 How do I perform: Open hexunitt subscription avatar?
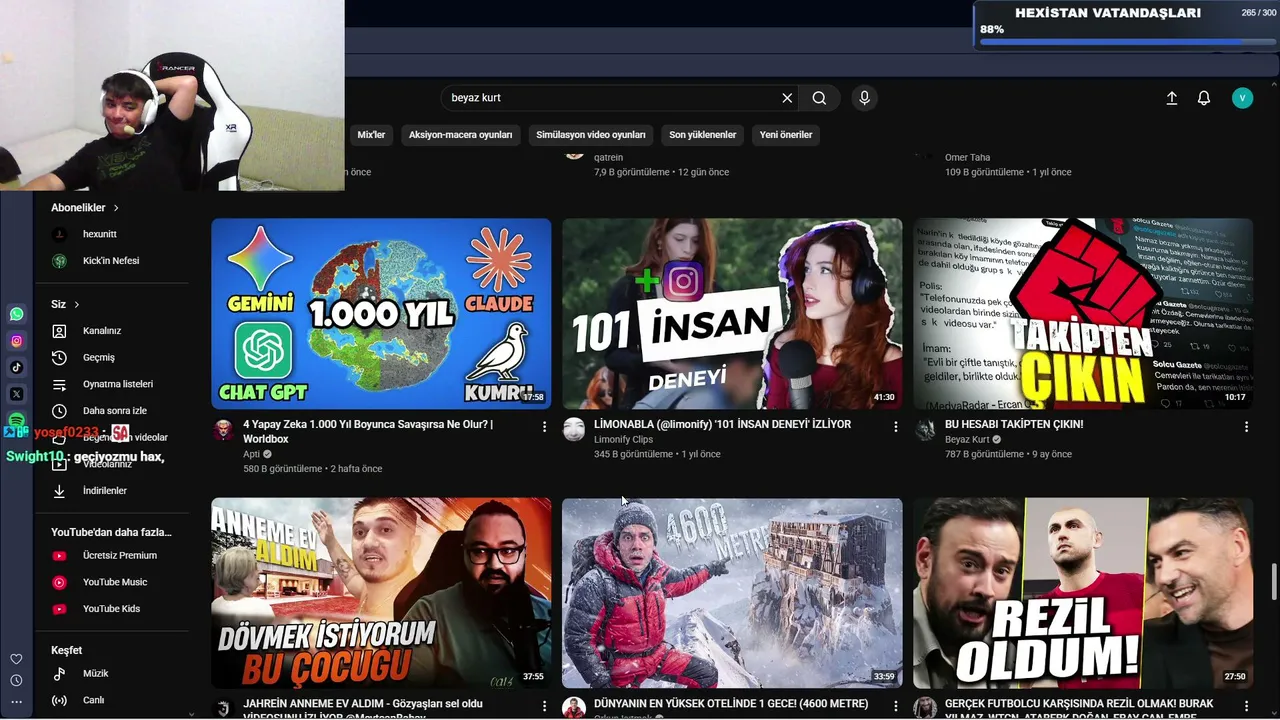click(60, 234)
